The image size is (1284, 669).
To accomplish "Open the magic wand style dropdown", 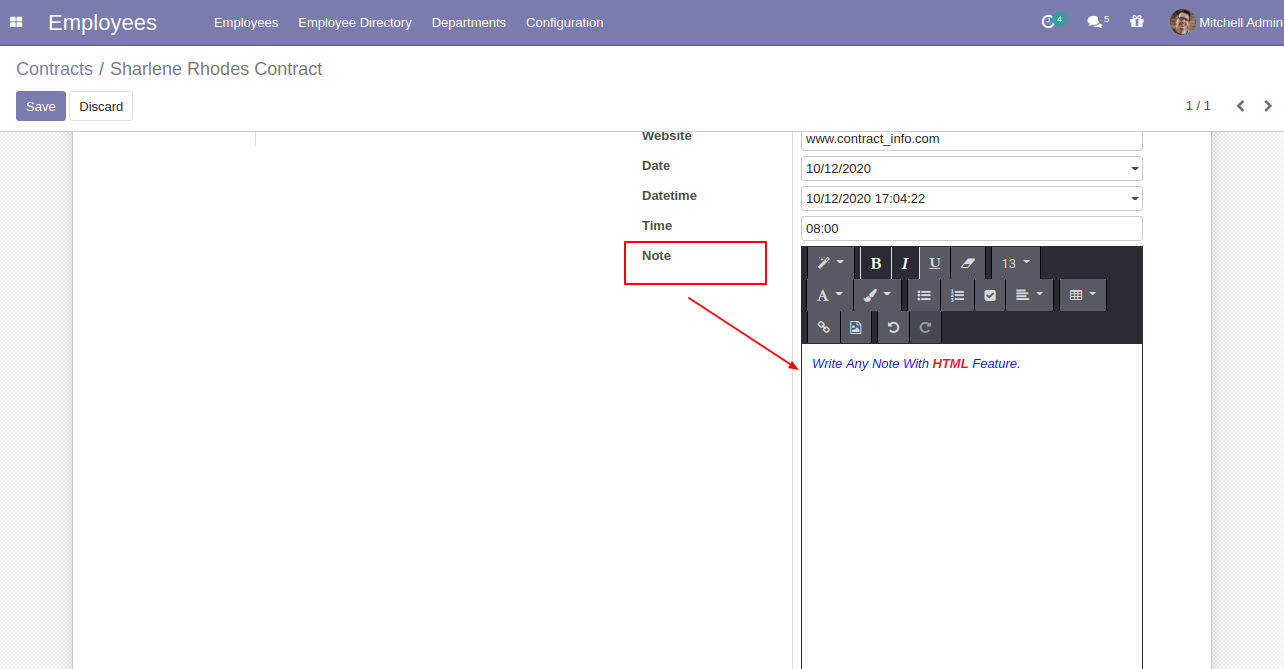I will click(x=831, y=263).
